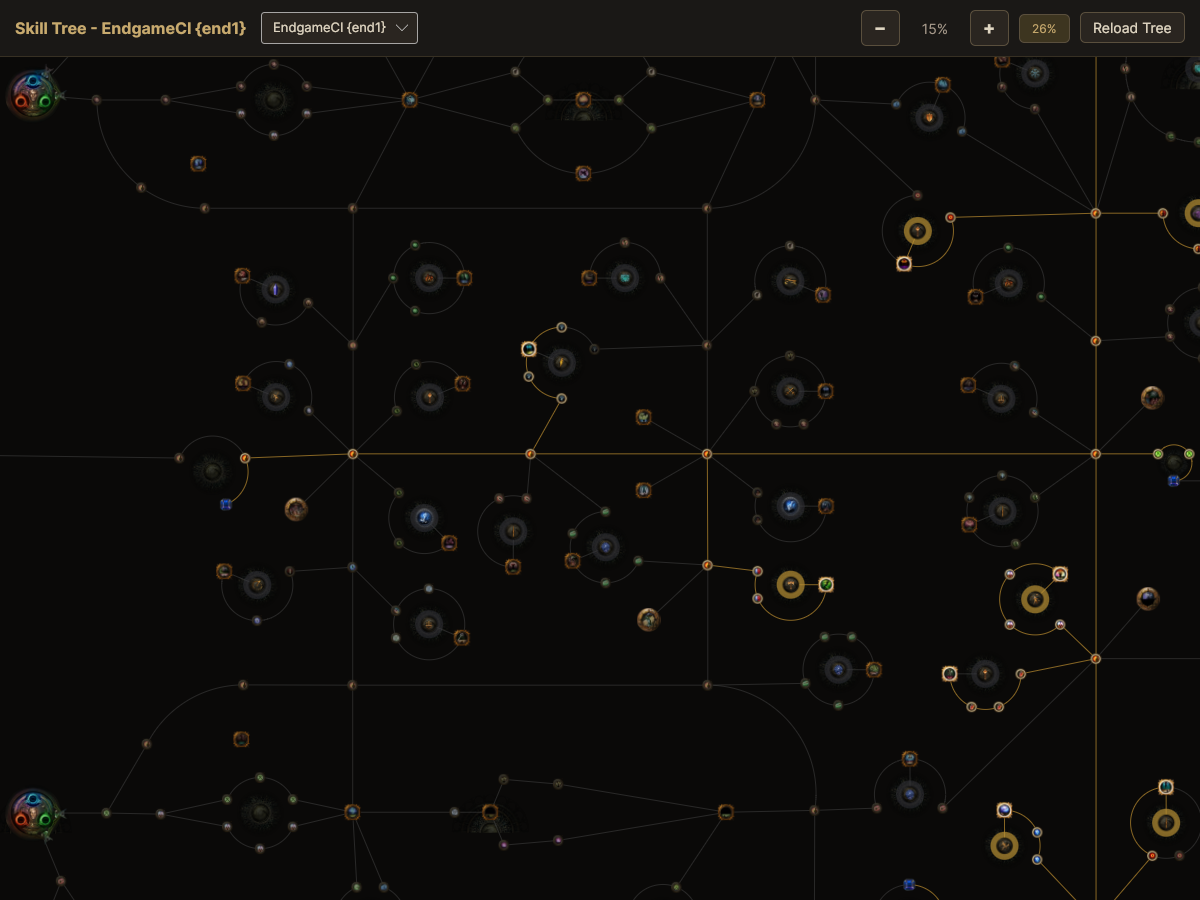The width and height of the screenshot is (1200, 900).
Task: Zoom in using the plus button
Action: click(989, 28)
